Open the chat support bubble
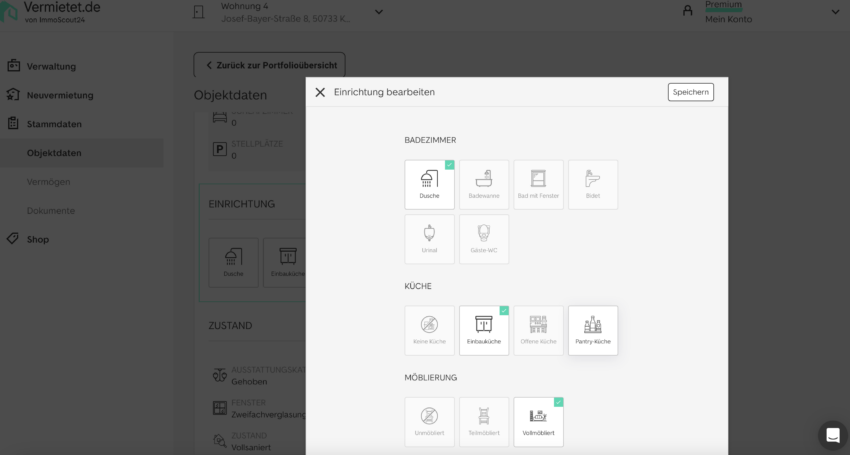Screen dimensions: 850x455 click(833, 435)
